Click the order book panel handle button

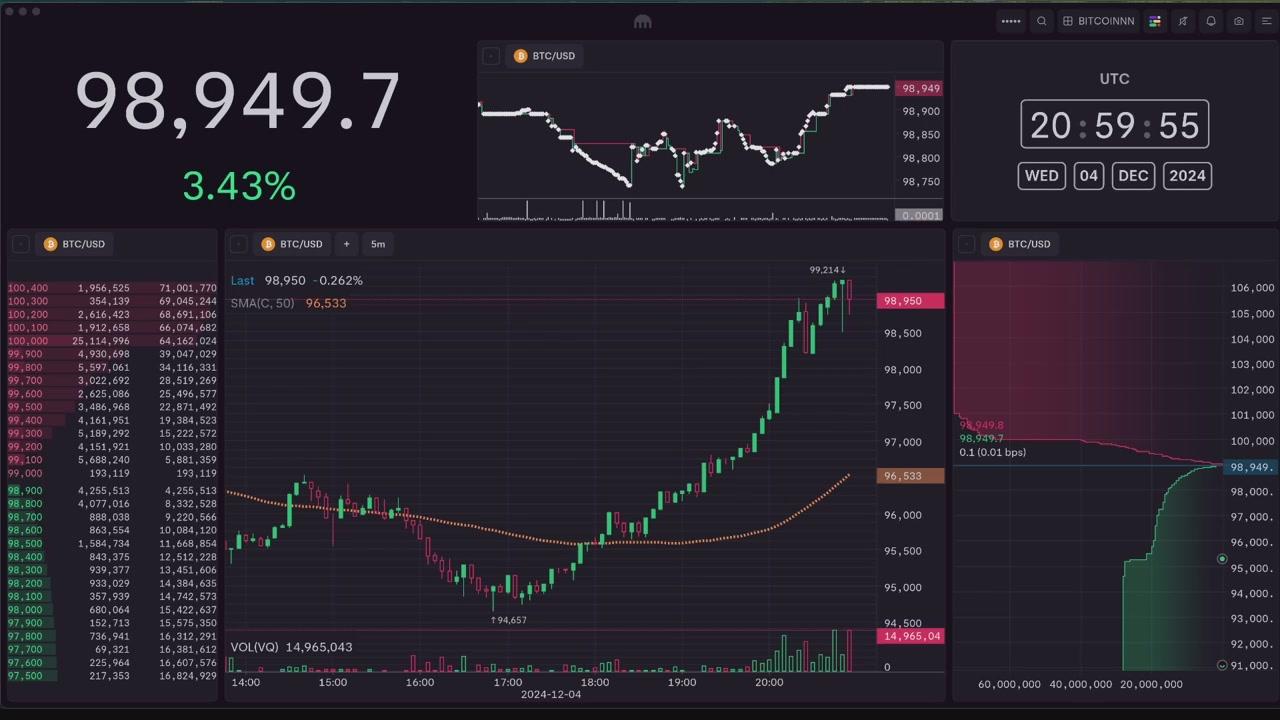(x=20, y=244)
